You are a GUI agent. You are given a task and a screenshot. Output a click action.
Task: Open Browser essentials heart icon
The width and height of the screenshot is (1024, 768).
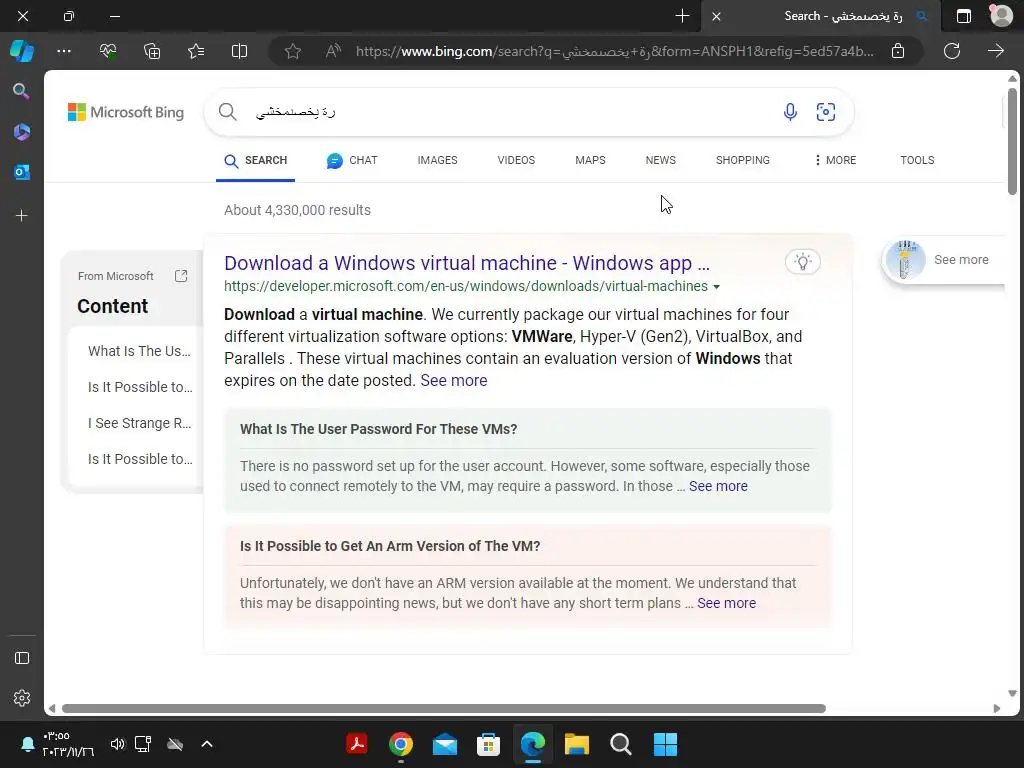pos(108,51)
